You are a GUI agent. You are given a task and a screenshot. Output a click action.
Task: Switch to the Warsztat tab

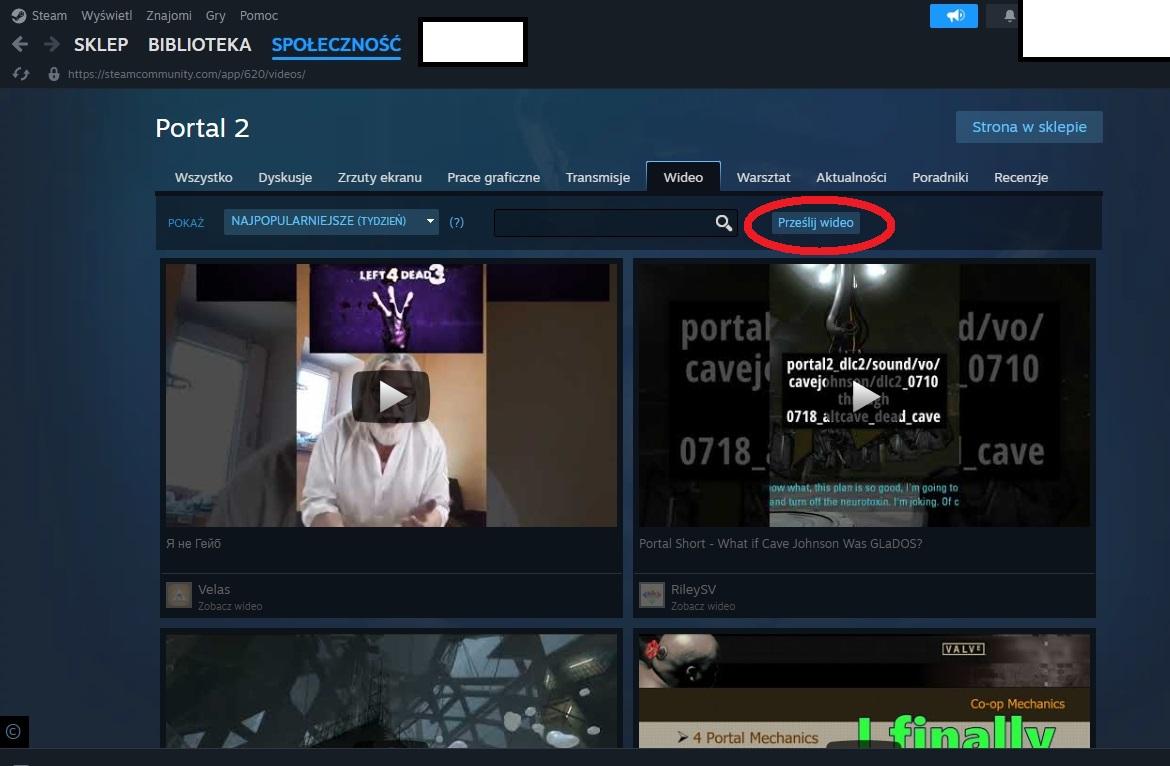pyautogui.click(x=763, y=178)
